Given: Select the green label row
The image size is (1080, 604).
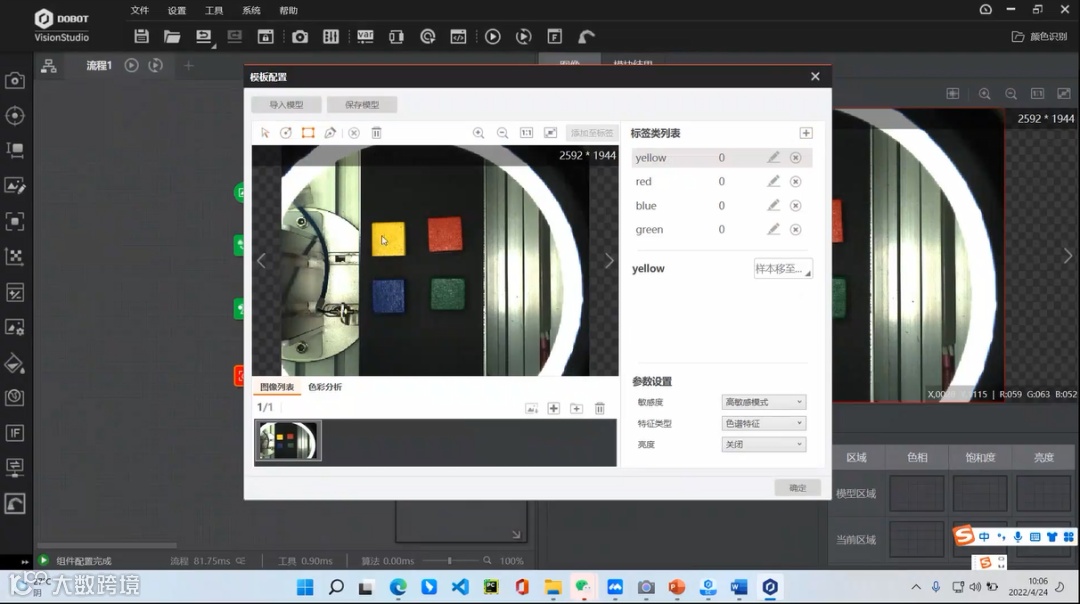Looking at the screenshot, I should click(x=721, y=229).
